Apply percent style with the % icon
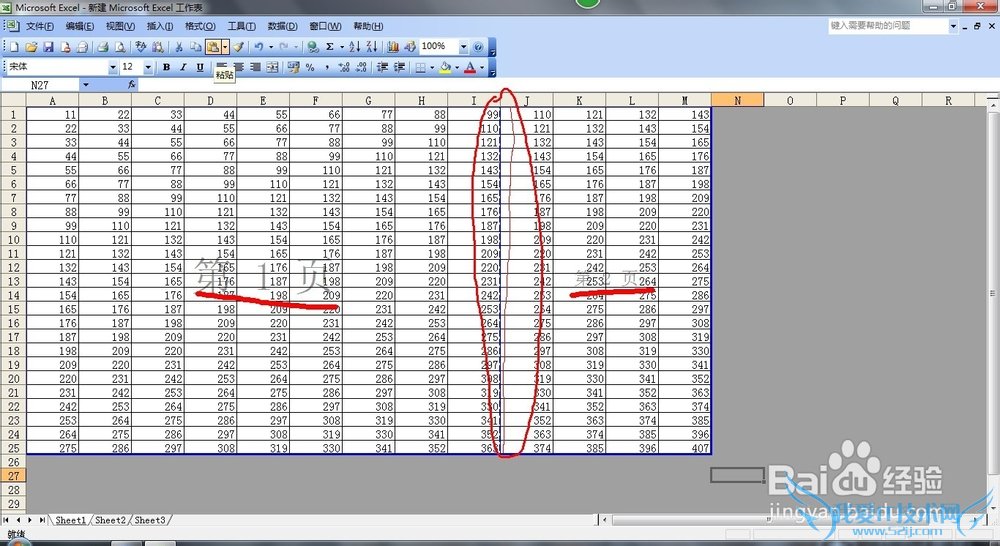The image size is (1000, 546). click(310, 68)
